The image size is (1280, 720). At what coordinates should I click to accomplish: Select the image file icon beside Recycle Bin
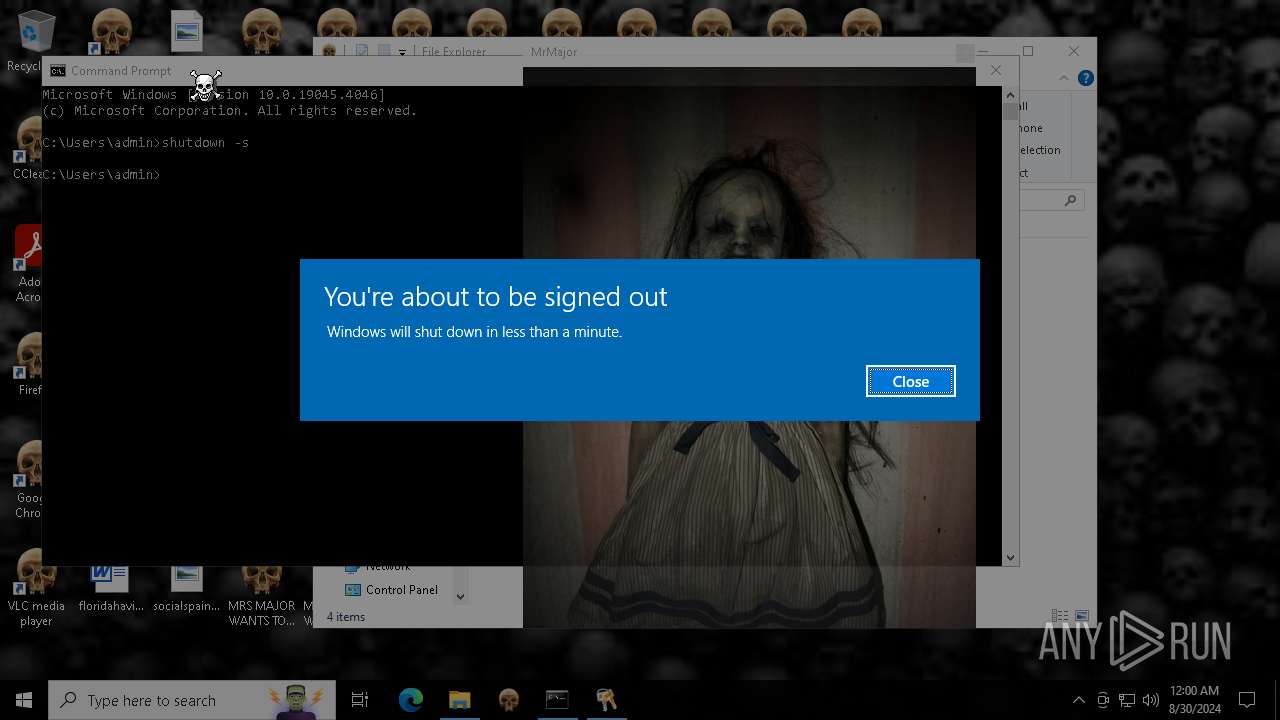(187, 31)
